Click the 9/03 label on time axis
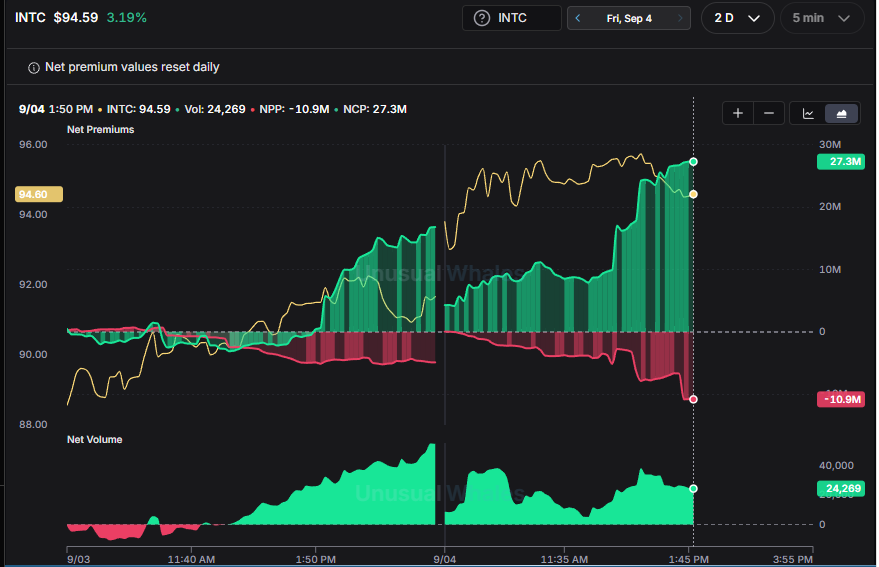879x567 pixels. click(78, 559)
